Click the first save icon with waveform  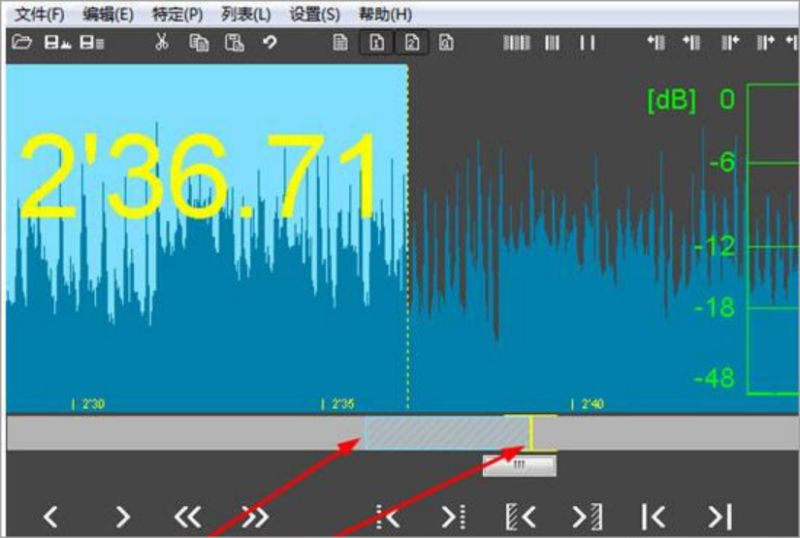coord(57,43)
